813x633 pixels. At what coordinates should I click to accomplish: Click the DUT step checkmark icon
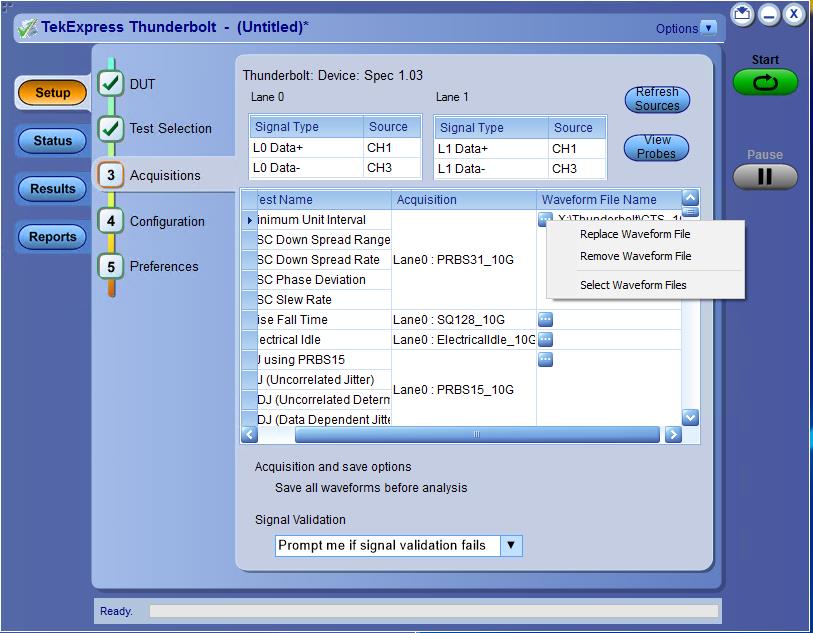pyautogui.click(x=111, y=83)
